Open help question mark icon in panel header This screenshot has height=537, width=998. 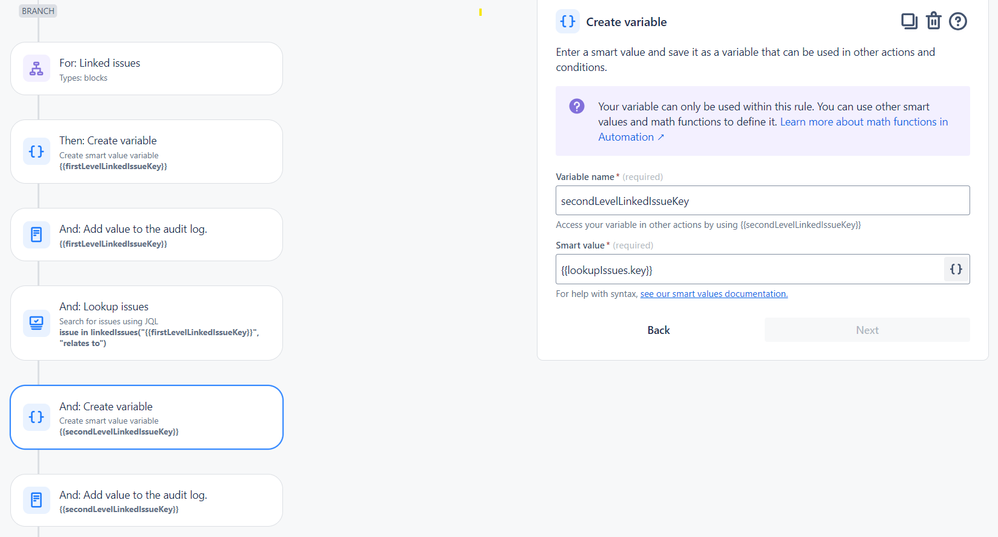(x=957, y=22)
